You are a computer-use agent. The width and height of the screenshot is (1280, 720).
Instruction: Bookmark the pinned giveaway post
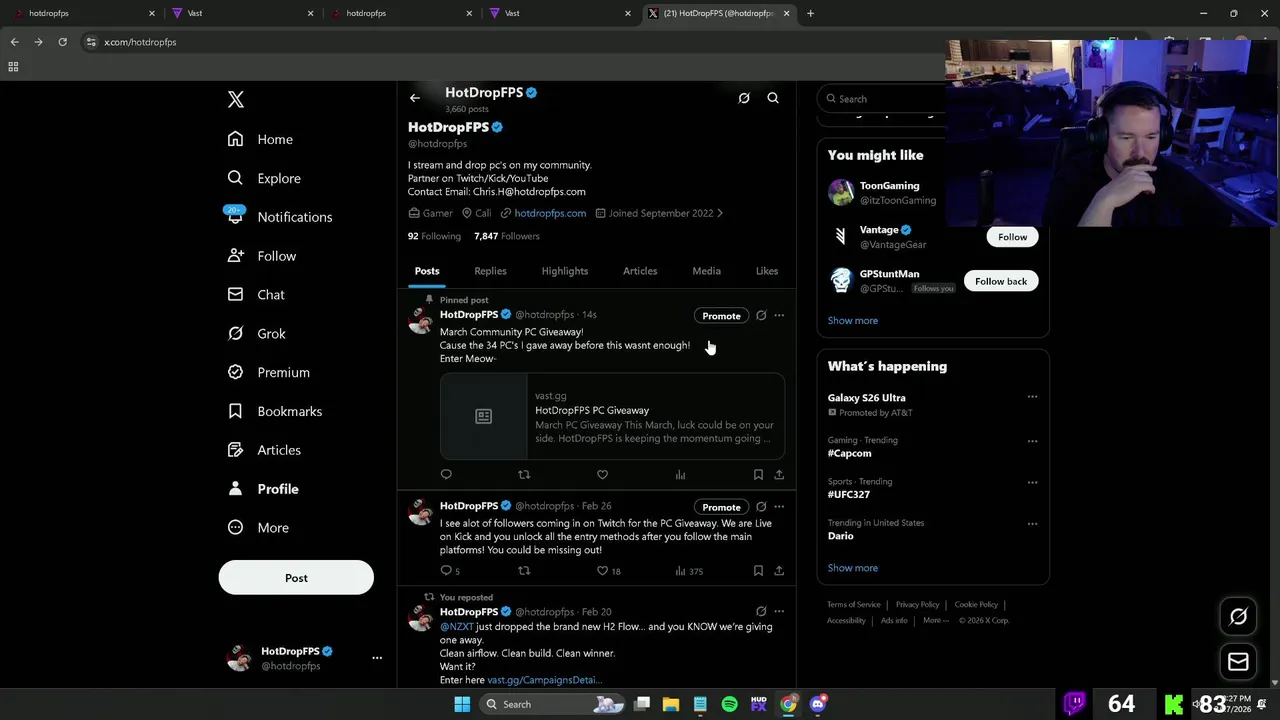point(758,474)
